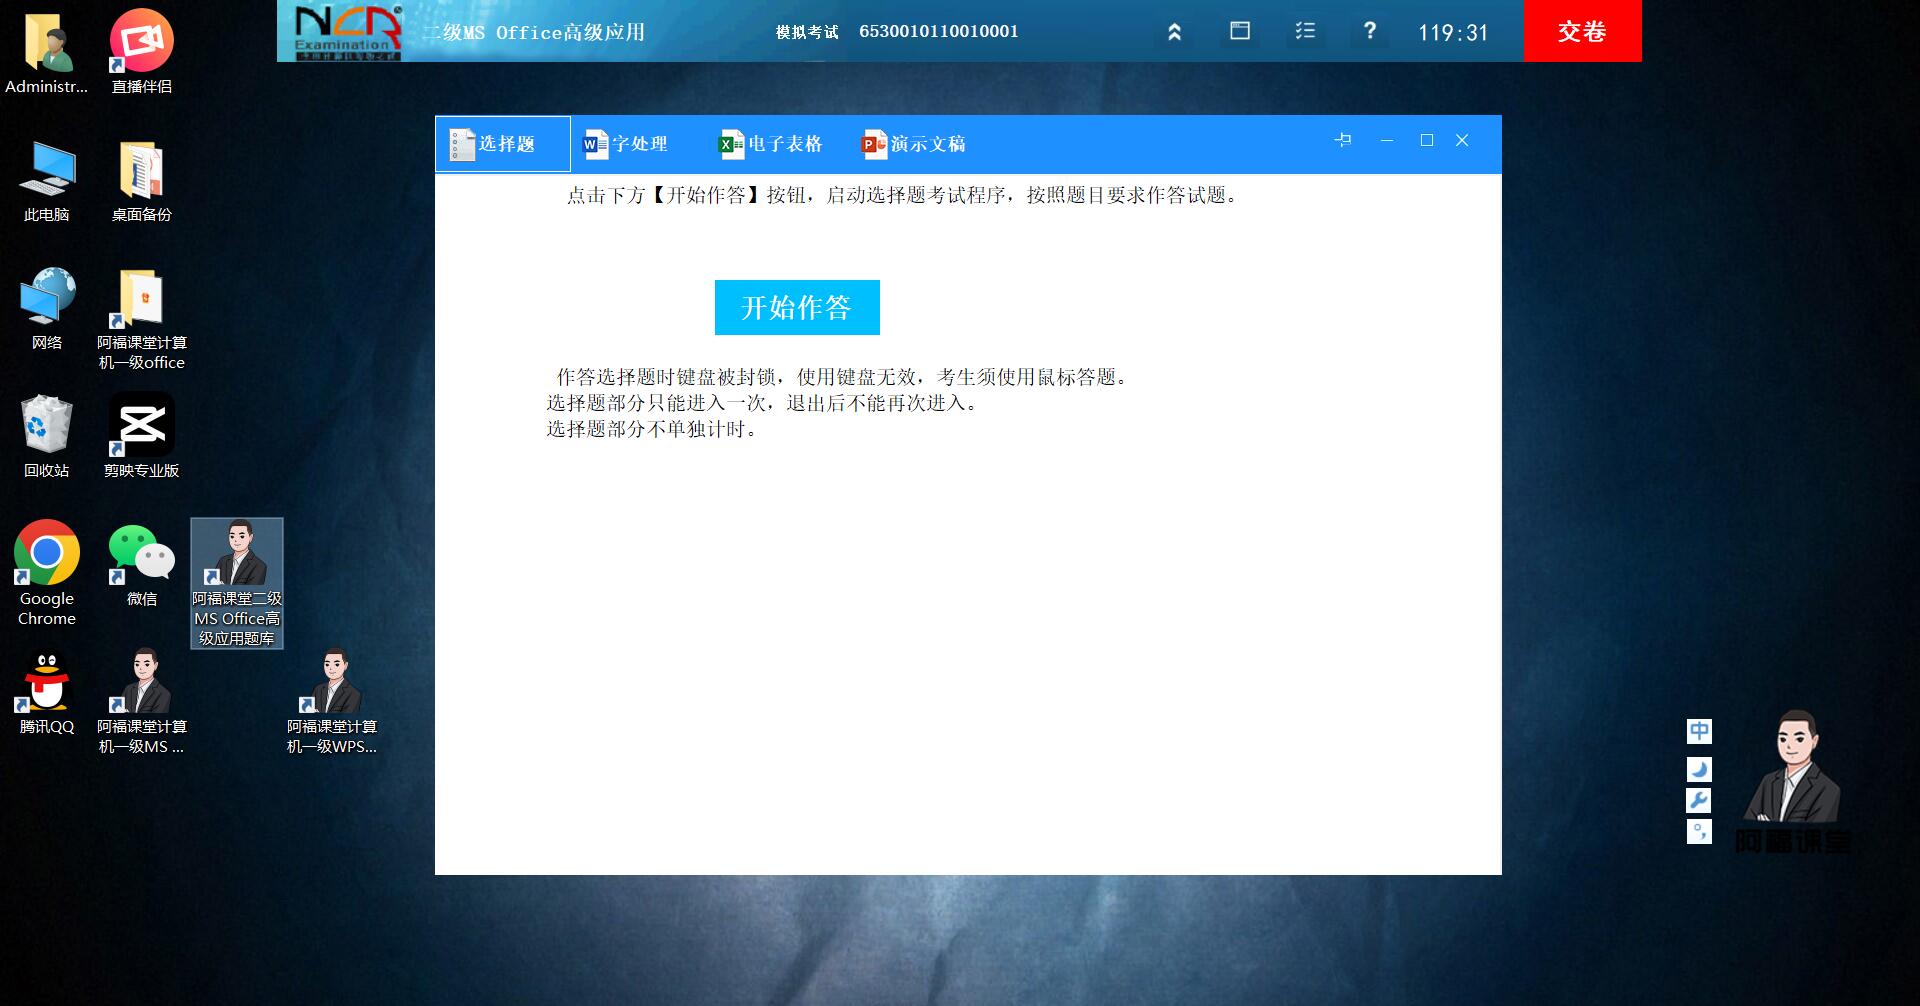Switch to the 电子表格 tab
Image resolution: width=1920 pixels, height=1006 pixels.
pos(770,144)
